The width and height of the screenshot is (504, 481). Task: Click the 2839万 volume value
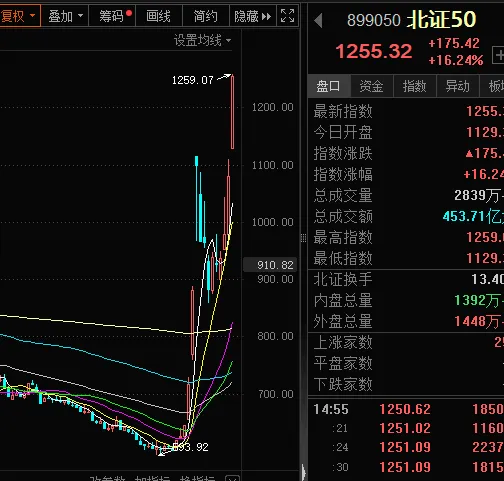pos(479,195)
